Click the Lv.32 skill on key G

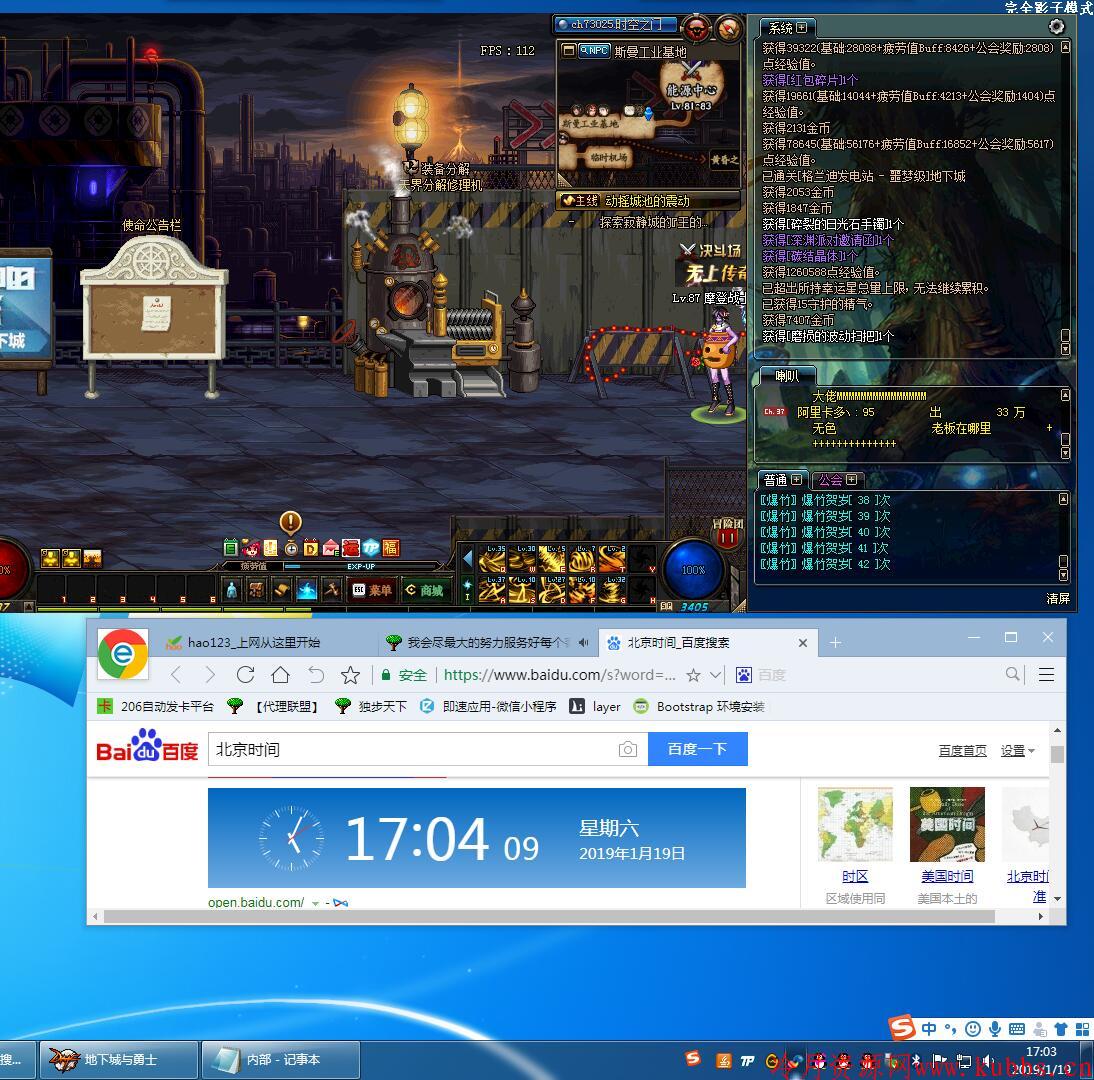point(613,590)
